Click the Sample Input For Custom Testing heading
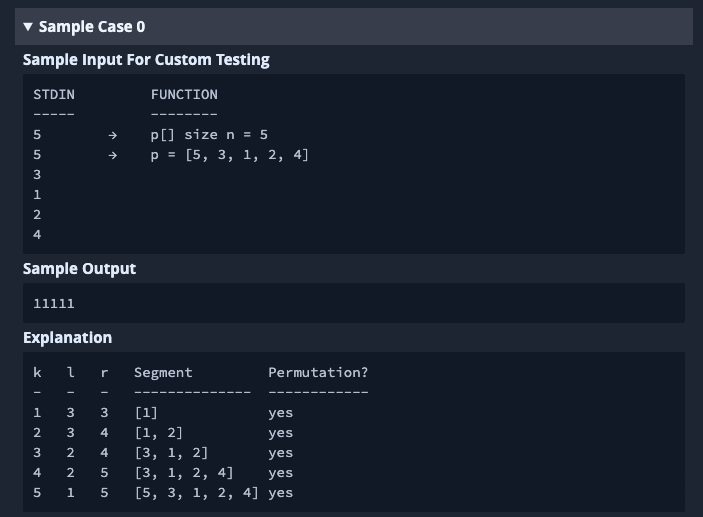The width and height of the screenshot is (703, 517). point(146,60)
